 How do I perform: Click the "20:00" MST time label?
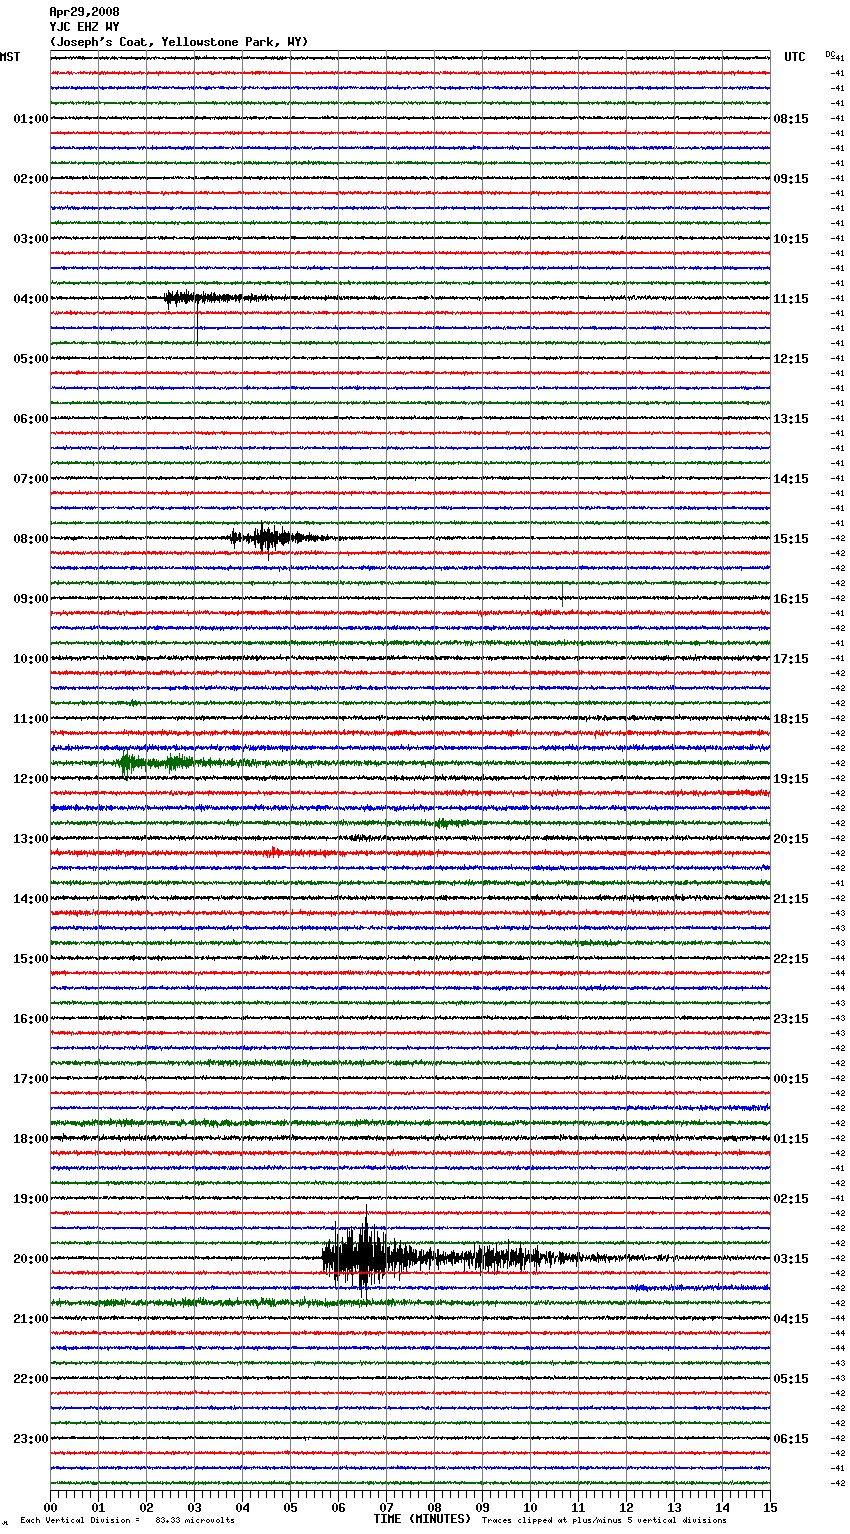(x=30, y=1259)
